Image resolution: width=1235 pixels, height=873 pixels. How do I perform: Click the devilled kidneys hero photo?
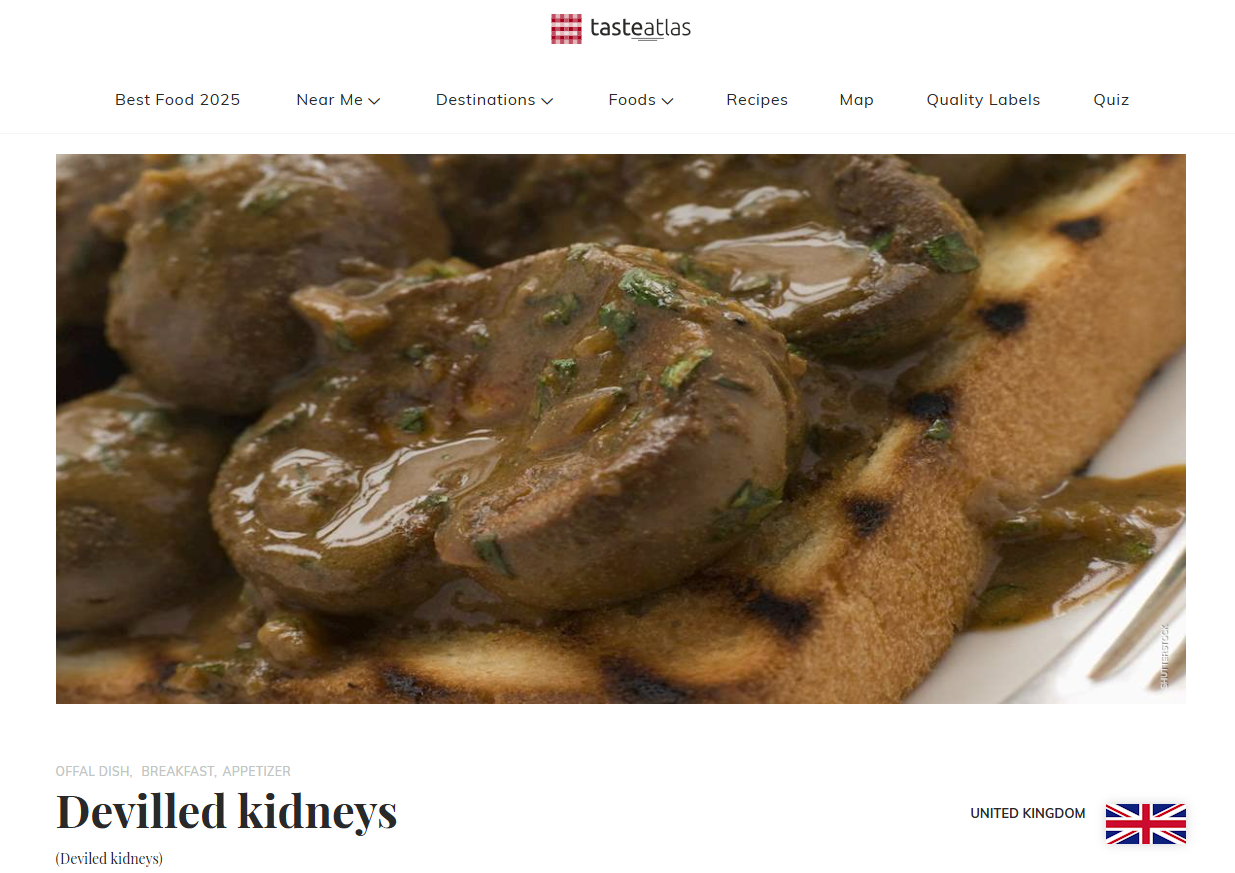click(621, 429)
